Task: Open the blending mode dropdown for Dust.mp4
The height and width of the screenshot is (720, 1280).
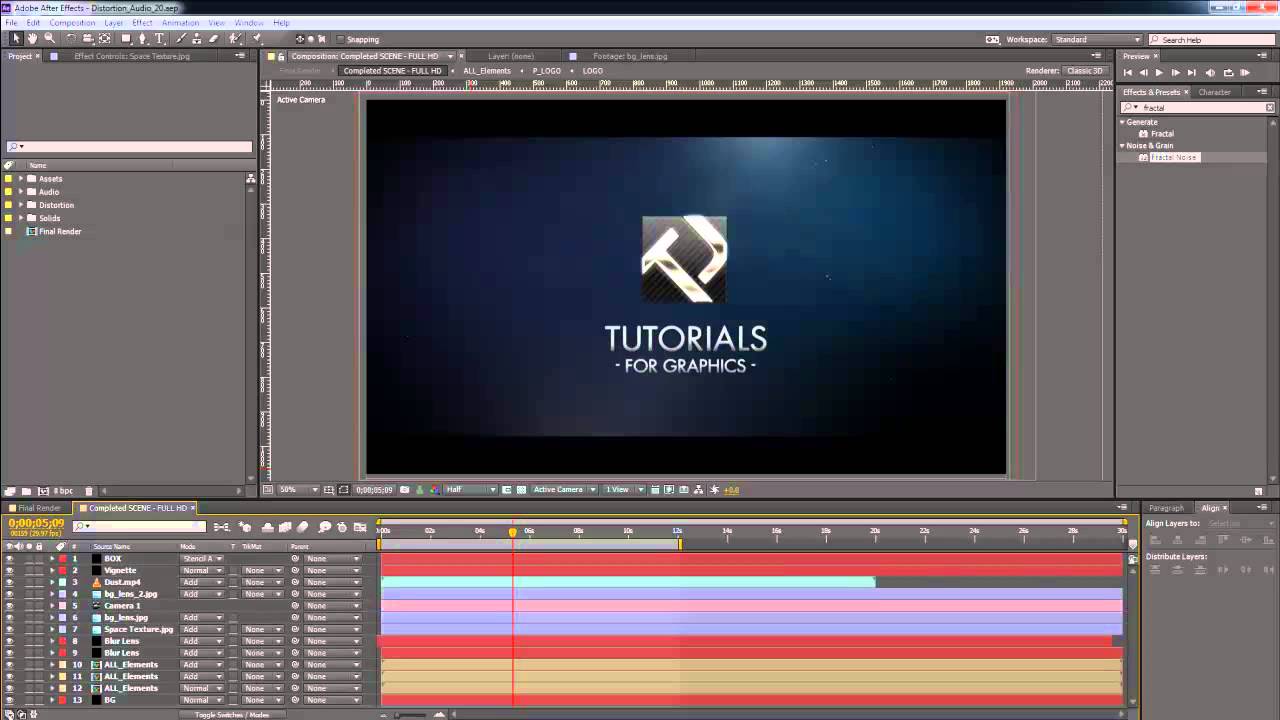Action: [x=203, y=582]
